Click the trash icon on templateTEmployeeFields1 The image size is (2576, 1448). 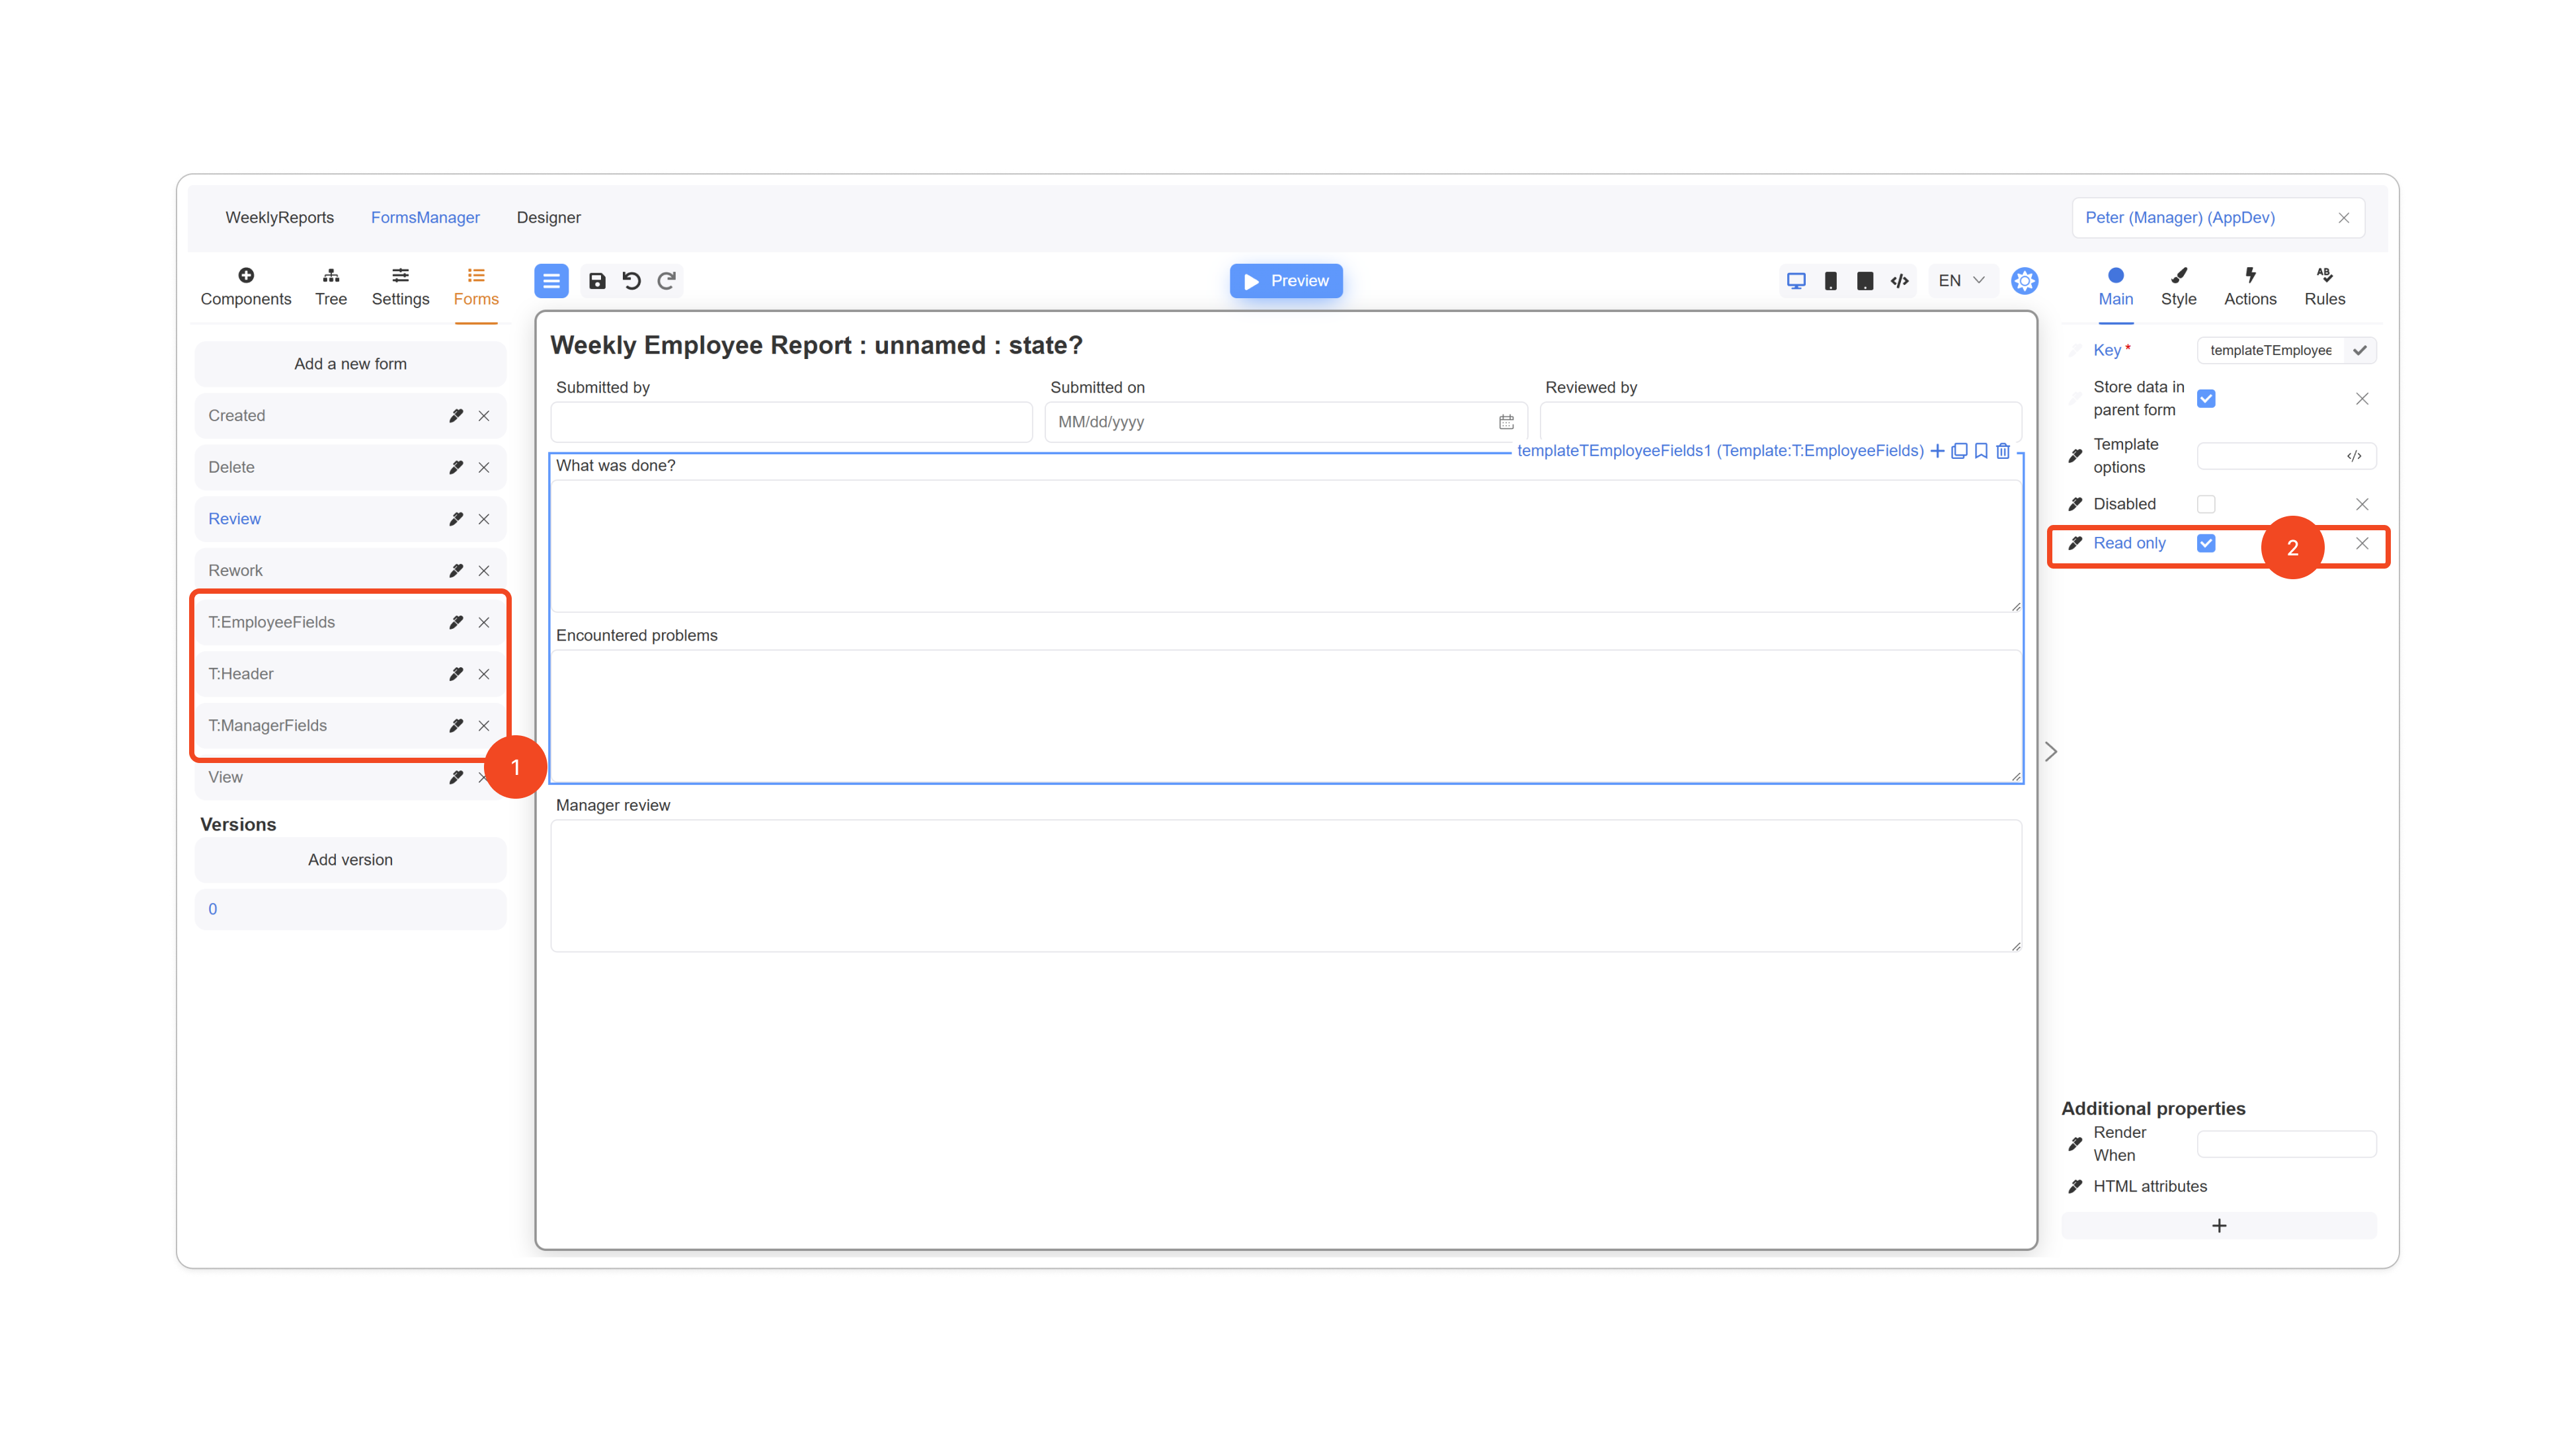coord(2003,451)
